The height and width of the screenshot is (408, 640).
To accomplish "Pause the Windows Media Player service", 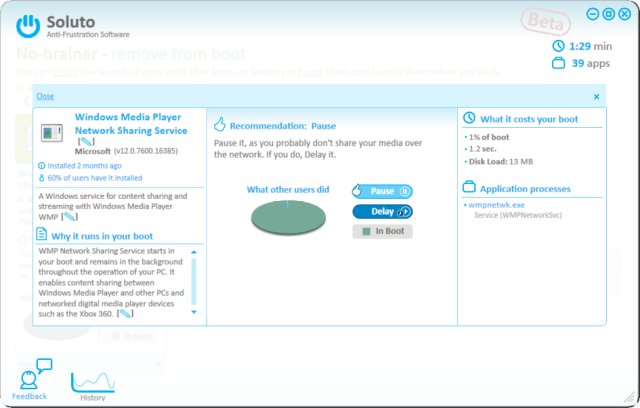I will [x=382, y=191].
